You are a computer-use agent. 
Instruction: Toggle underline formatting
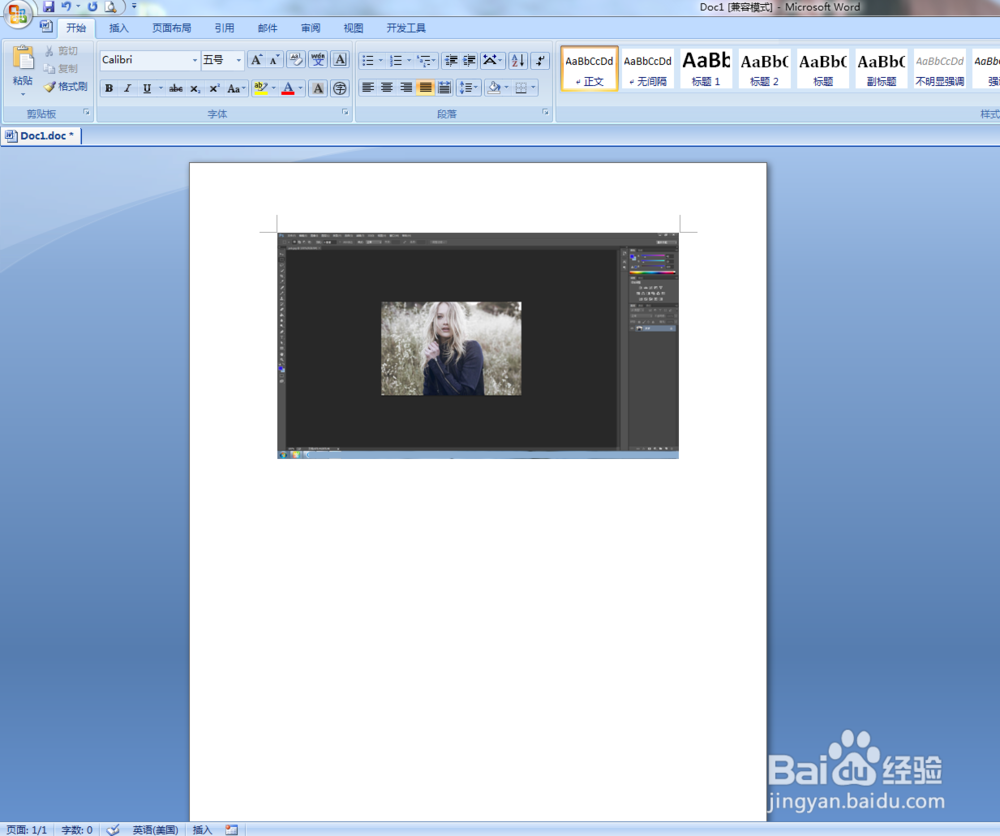pyautogui.click(x=147, y=88)
